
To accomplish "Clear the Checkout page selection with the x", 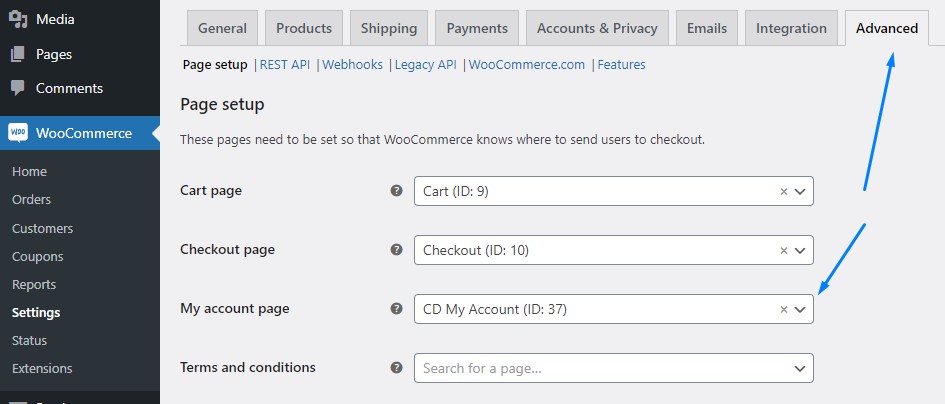I will click(x=783, y=250).
